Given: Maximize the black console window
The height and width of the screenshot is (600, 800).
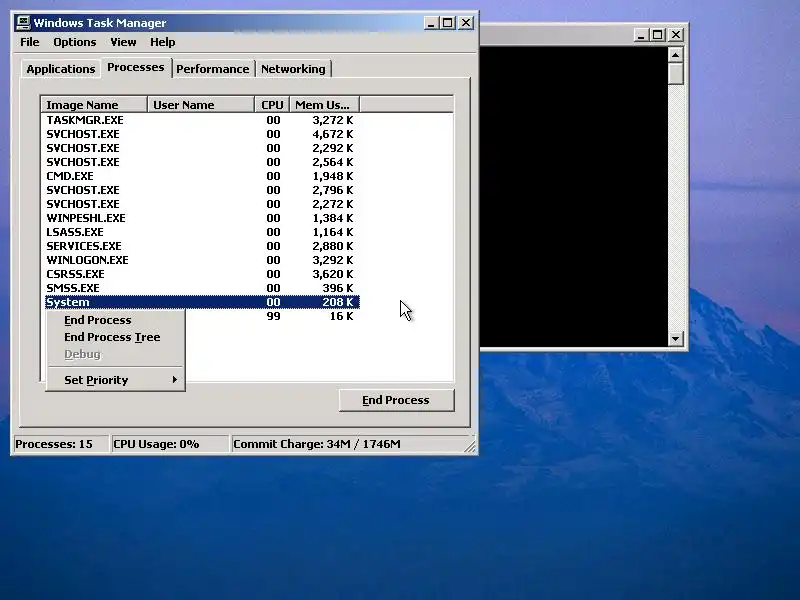Looking at the screenshot, I should pos(657,35).
